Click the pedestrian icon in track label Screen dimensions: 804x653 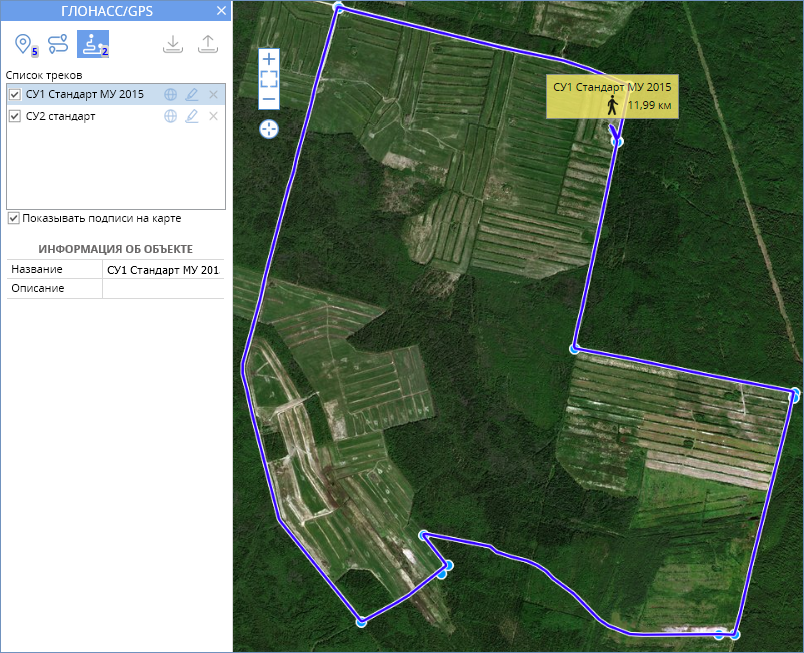612,106
